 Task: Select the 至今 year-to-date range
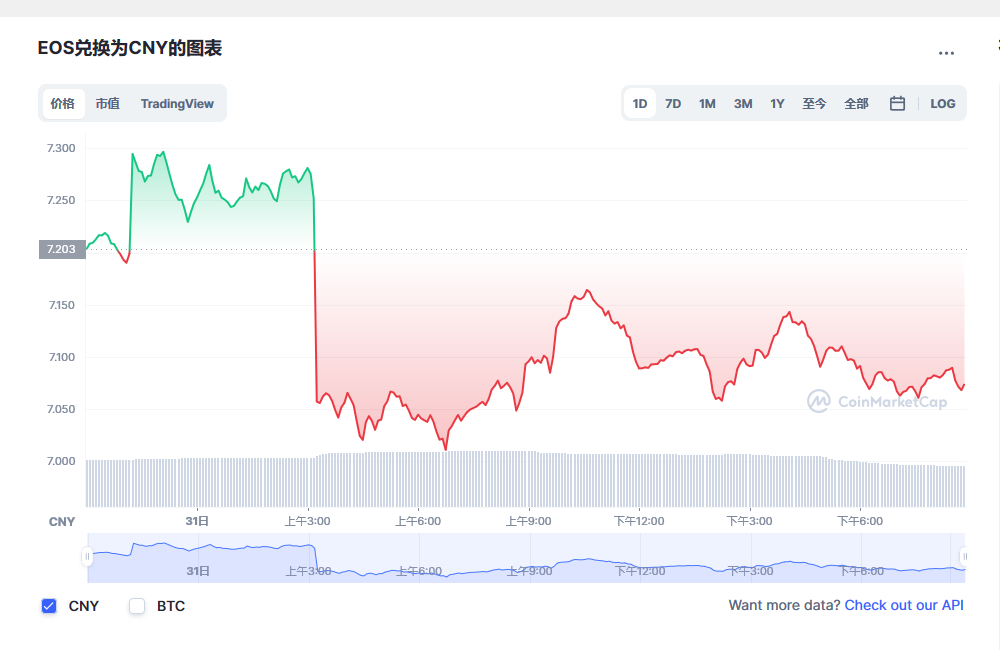tap(814, 103)
